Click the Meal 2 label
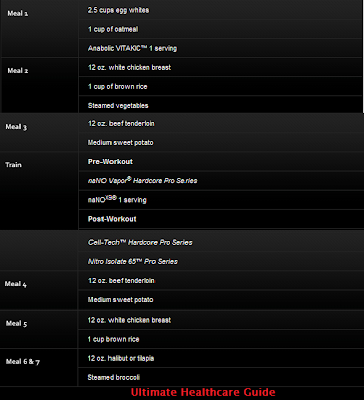The height and width of the screenshot is (400, 364). [18, 71]
